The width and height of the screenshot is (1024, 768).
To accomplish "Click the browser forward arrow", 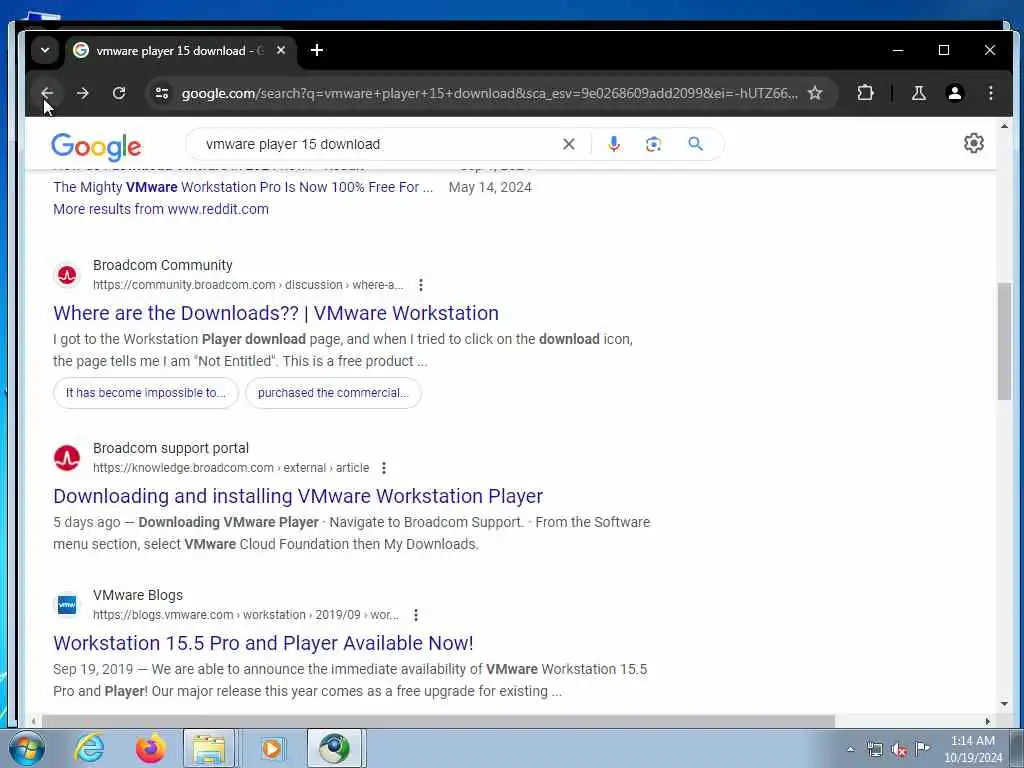I will [x=82, y=93].
